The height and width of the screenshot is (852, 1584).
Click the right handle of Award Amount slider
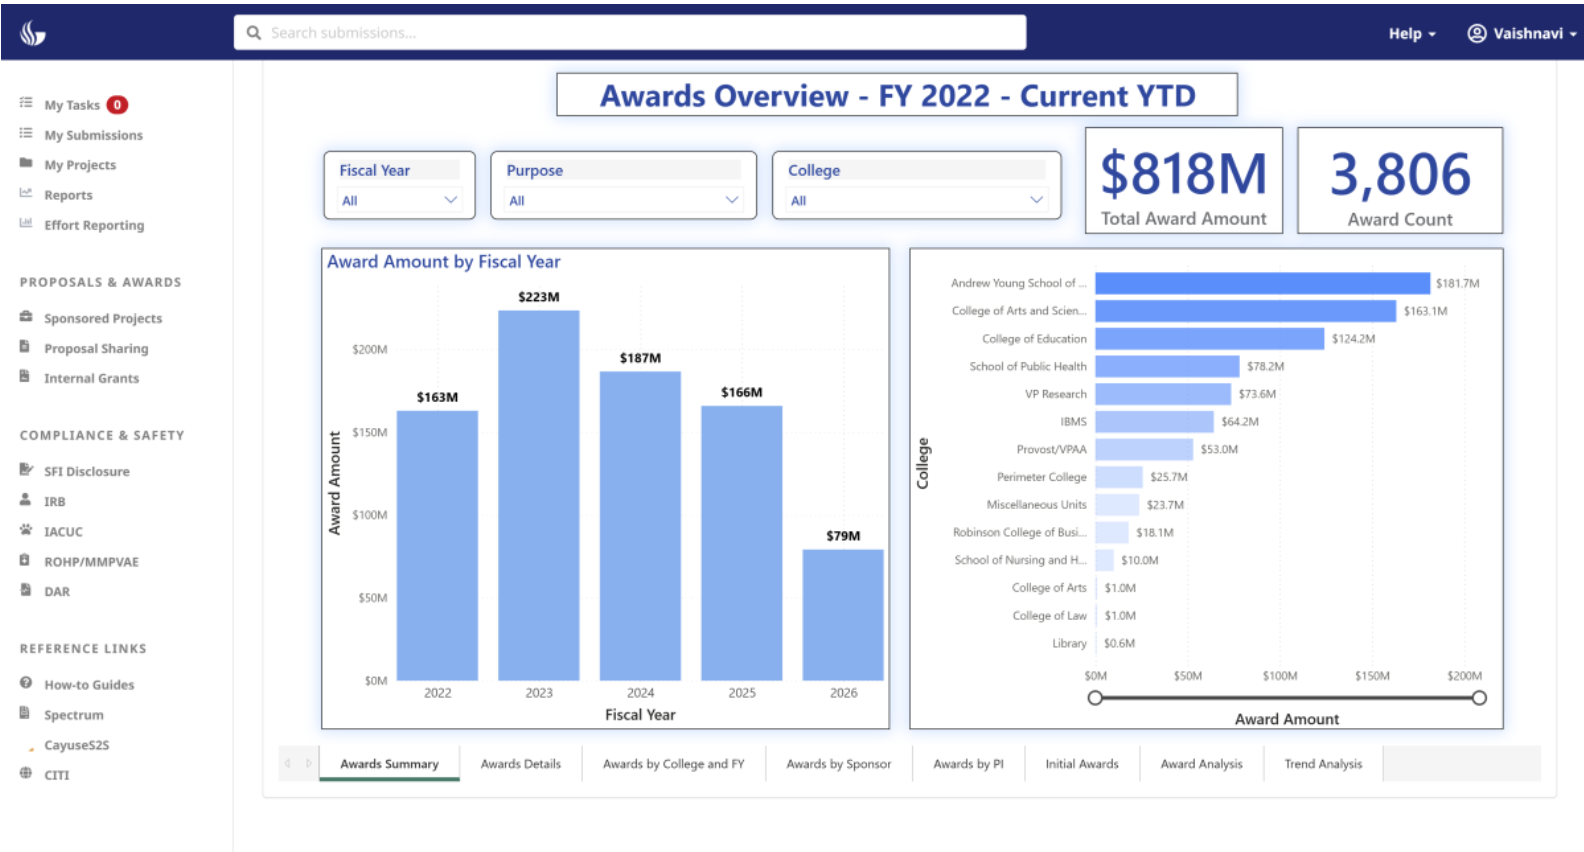[1479, 698]
